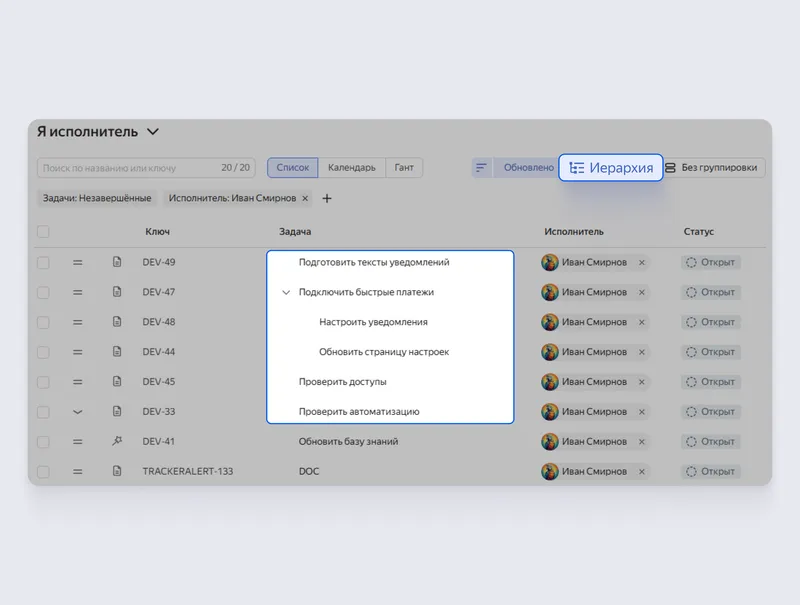Image resolution: width=800 pixels, height=605 pixels.
Task: Click the priority icon in DEV-47 row
Action: point(78,292)
